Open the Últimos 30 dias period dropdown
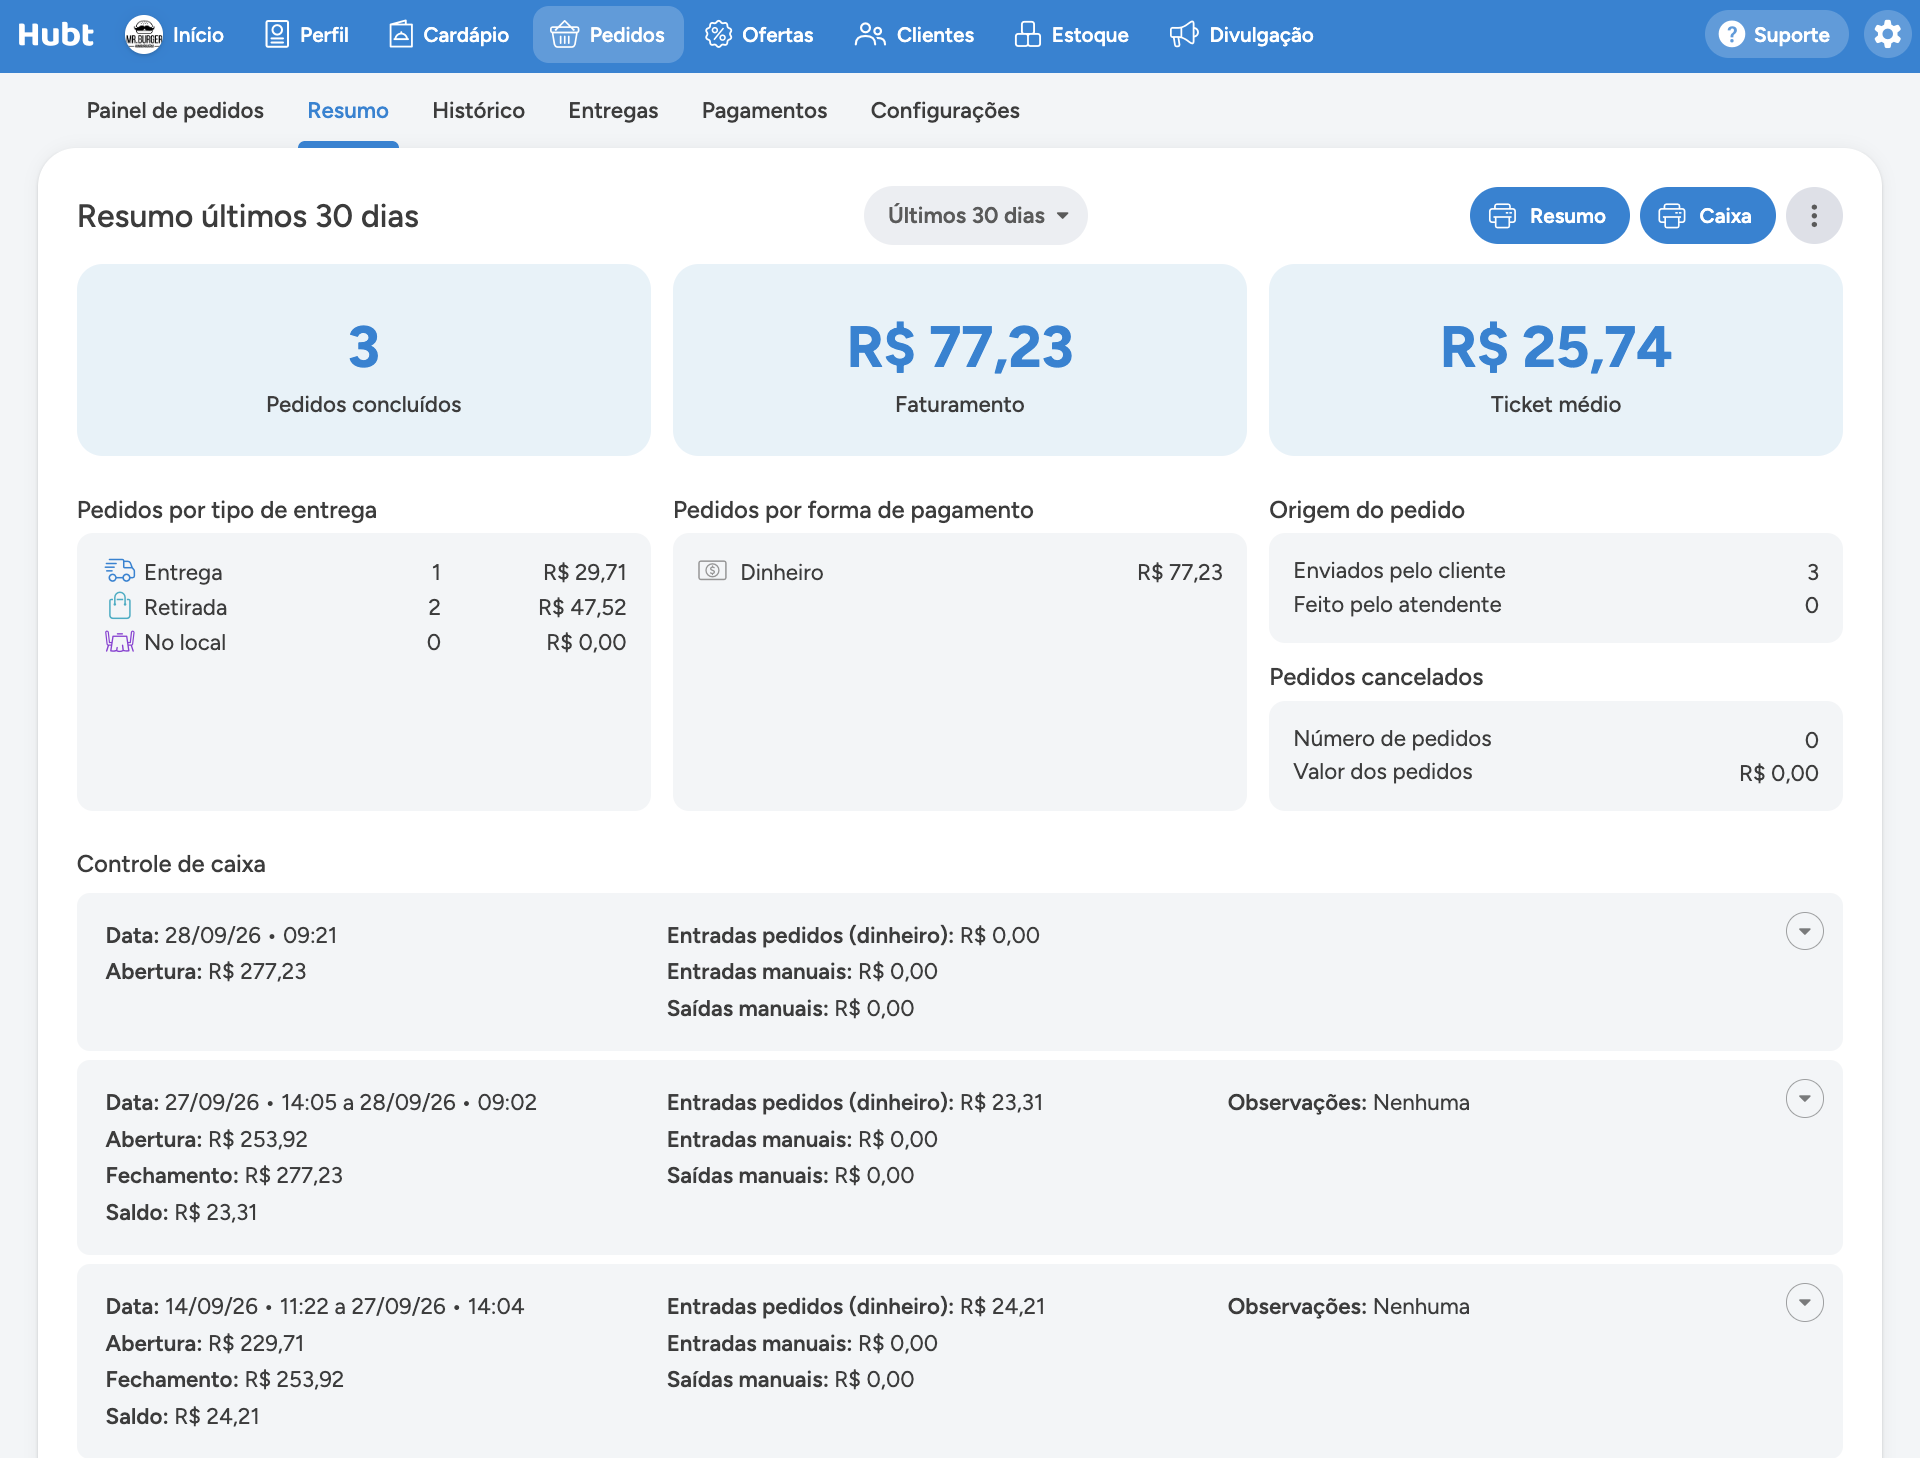The image size is (1920, 1458). point(975,215)
